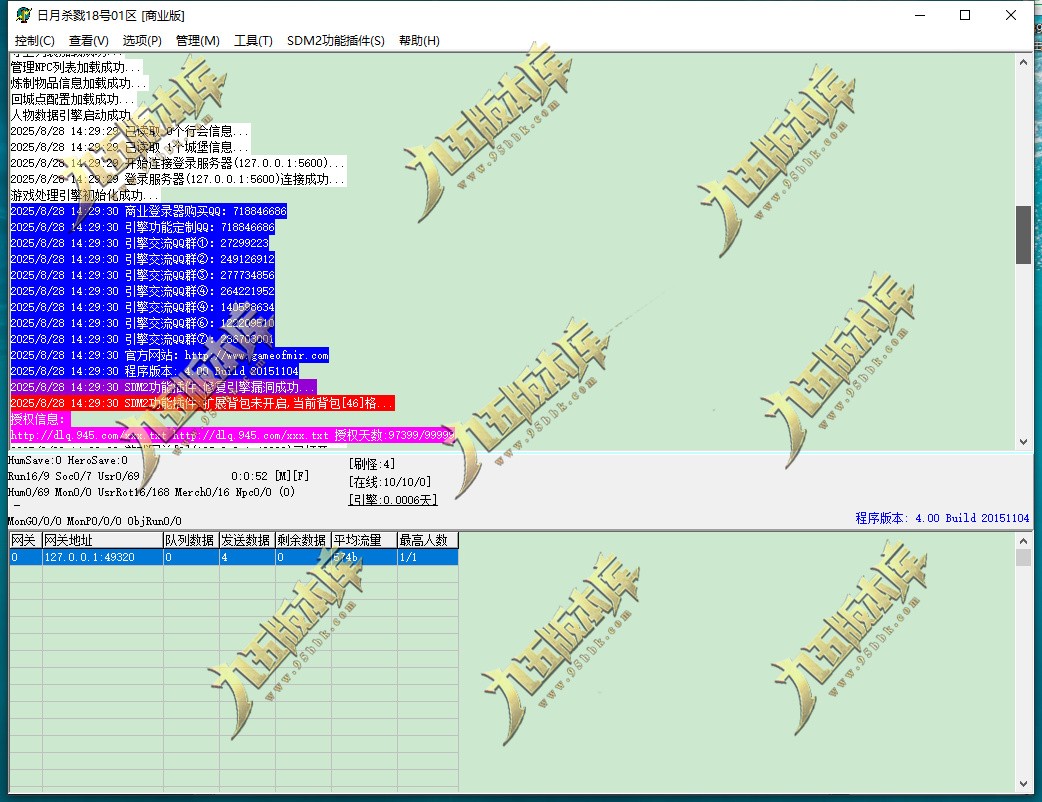Viewport: 1042px width, 802px height.
Task: Click the [引擎:0.0006天] underlined label
Action: point(393,500)
